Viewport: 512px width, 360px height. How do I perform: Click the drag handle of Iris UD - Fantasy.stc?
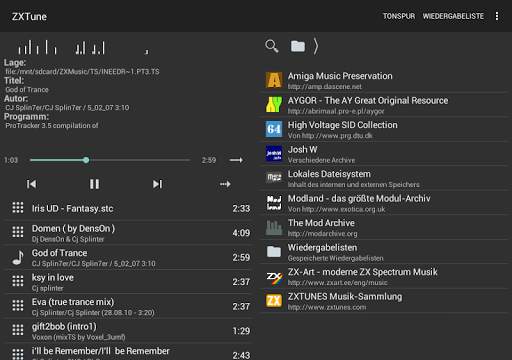[x=18, y=208]
